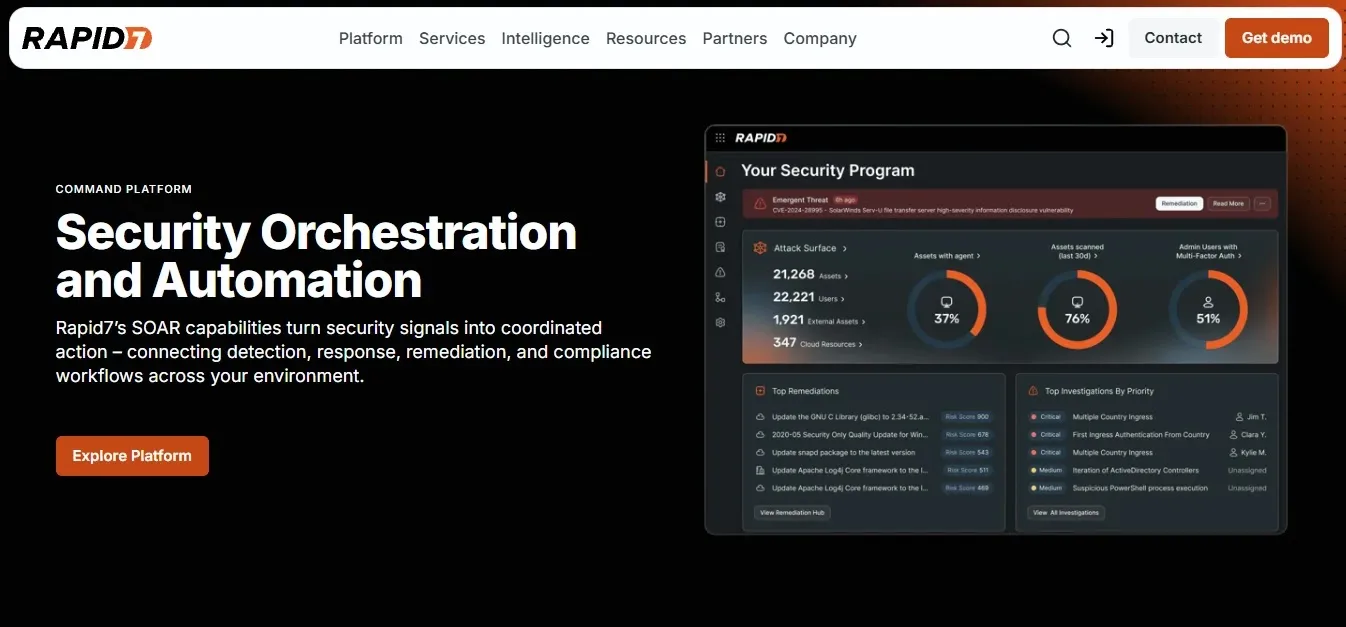Click the sign-in arrow icon in the header
The image size is (1346, 627).
[1104, 38]
